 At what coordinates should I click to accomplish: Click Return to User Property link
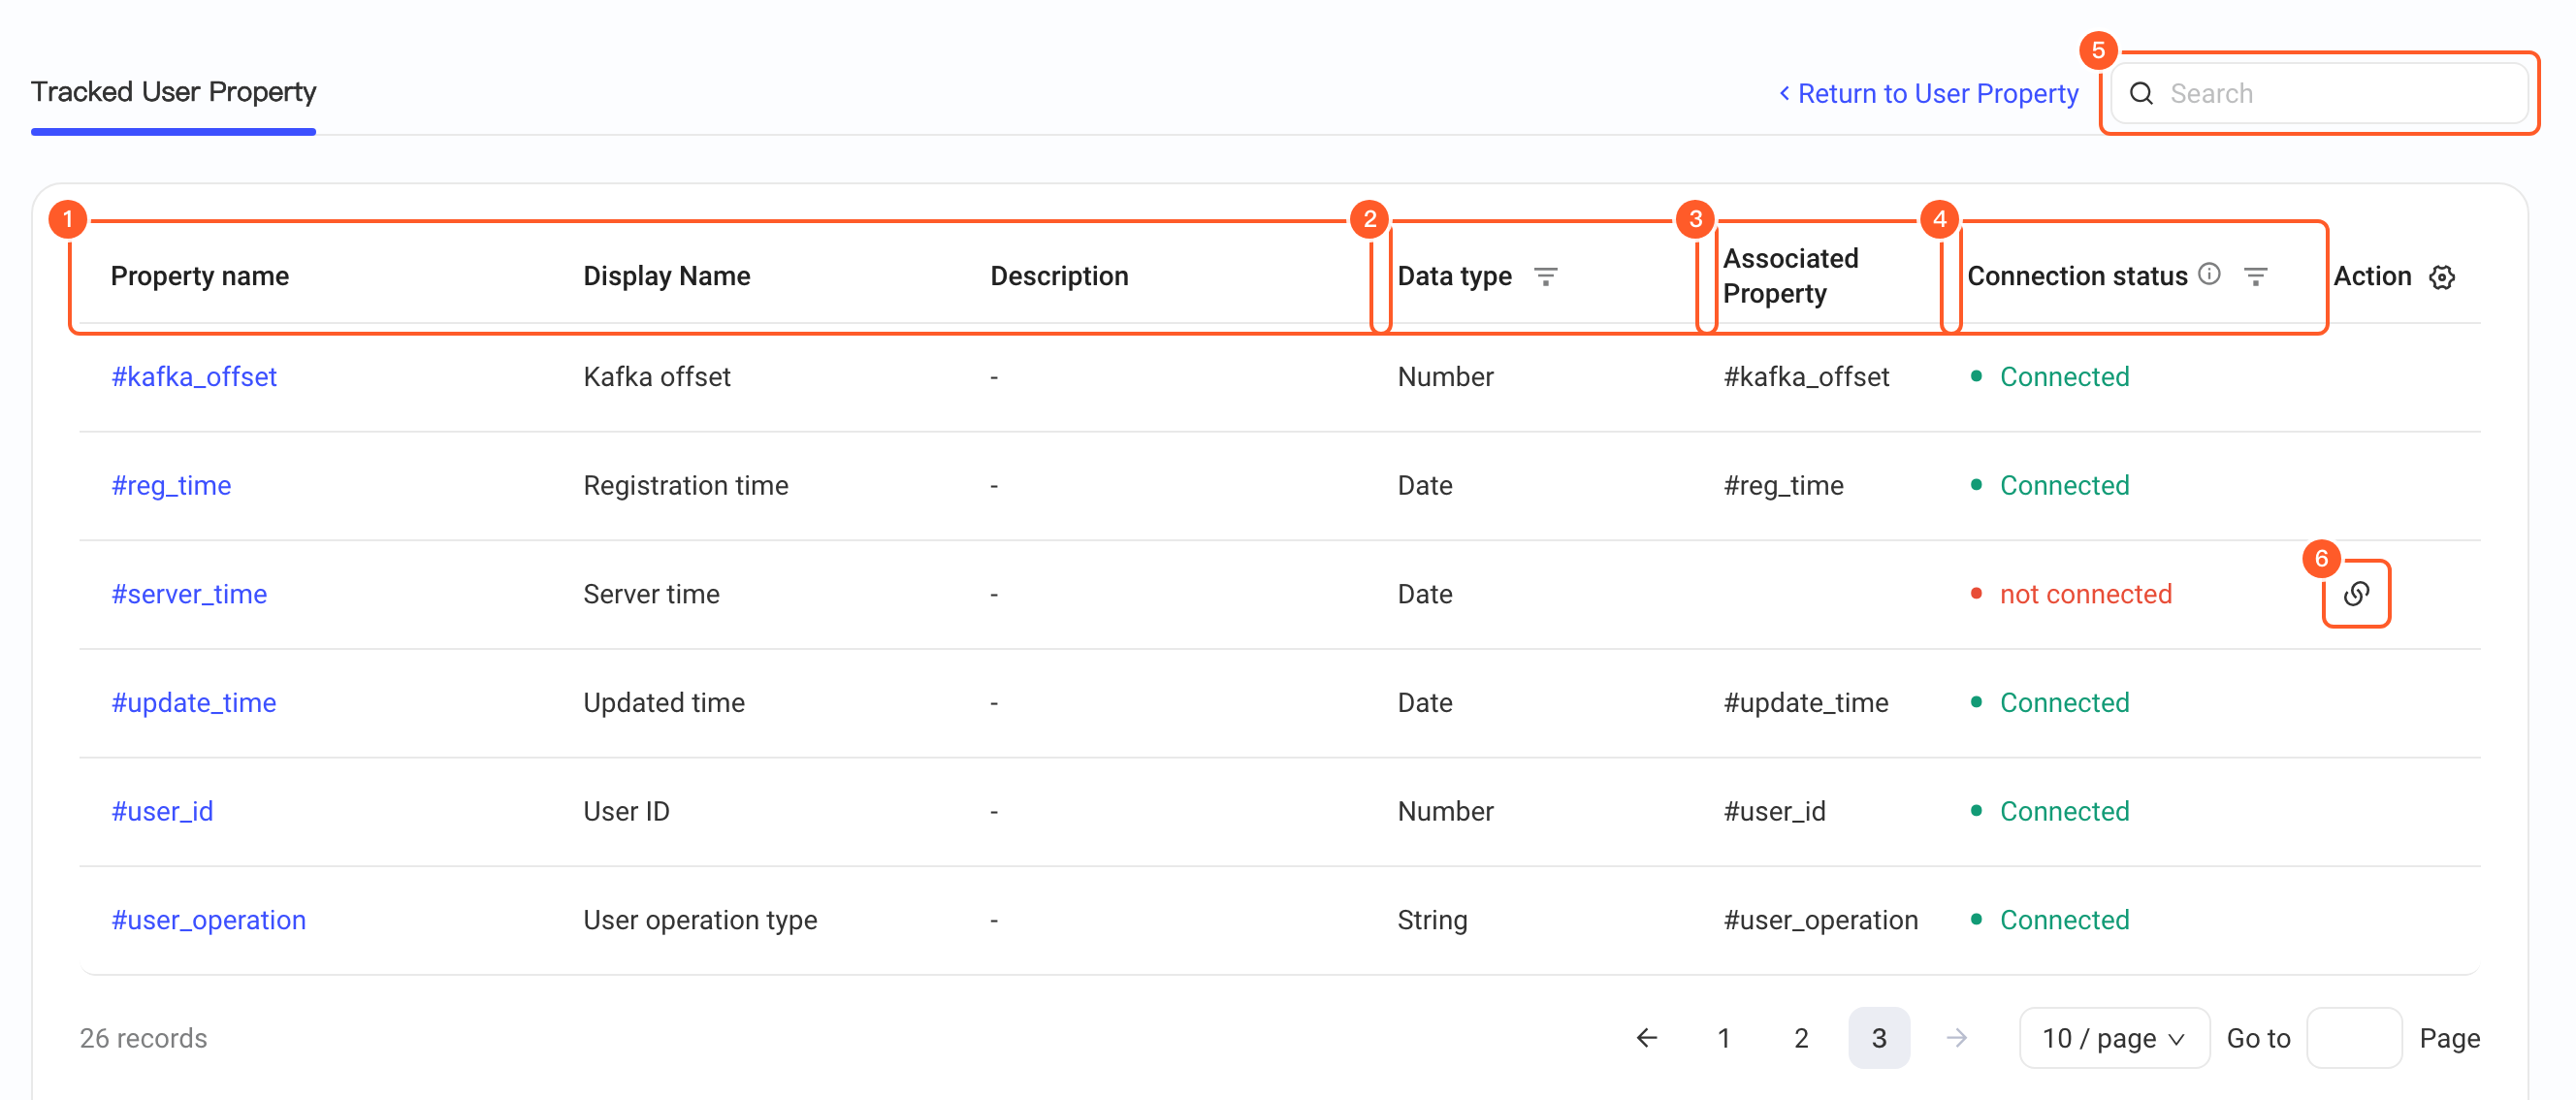[1928, 94]
